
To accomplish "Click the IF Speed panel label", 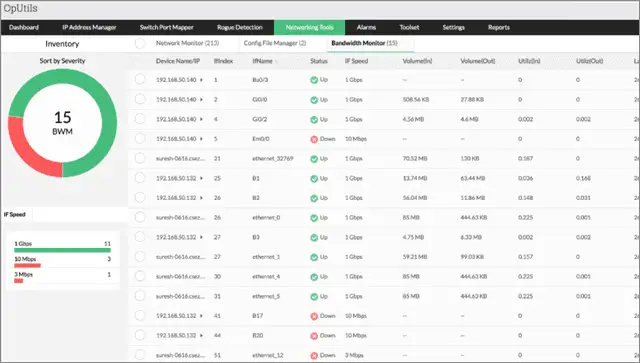I will [15, 214].
